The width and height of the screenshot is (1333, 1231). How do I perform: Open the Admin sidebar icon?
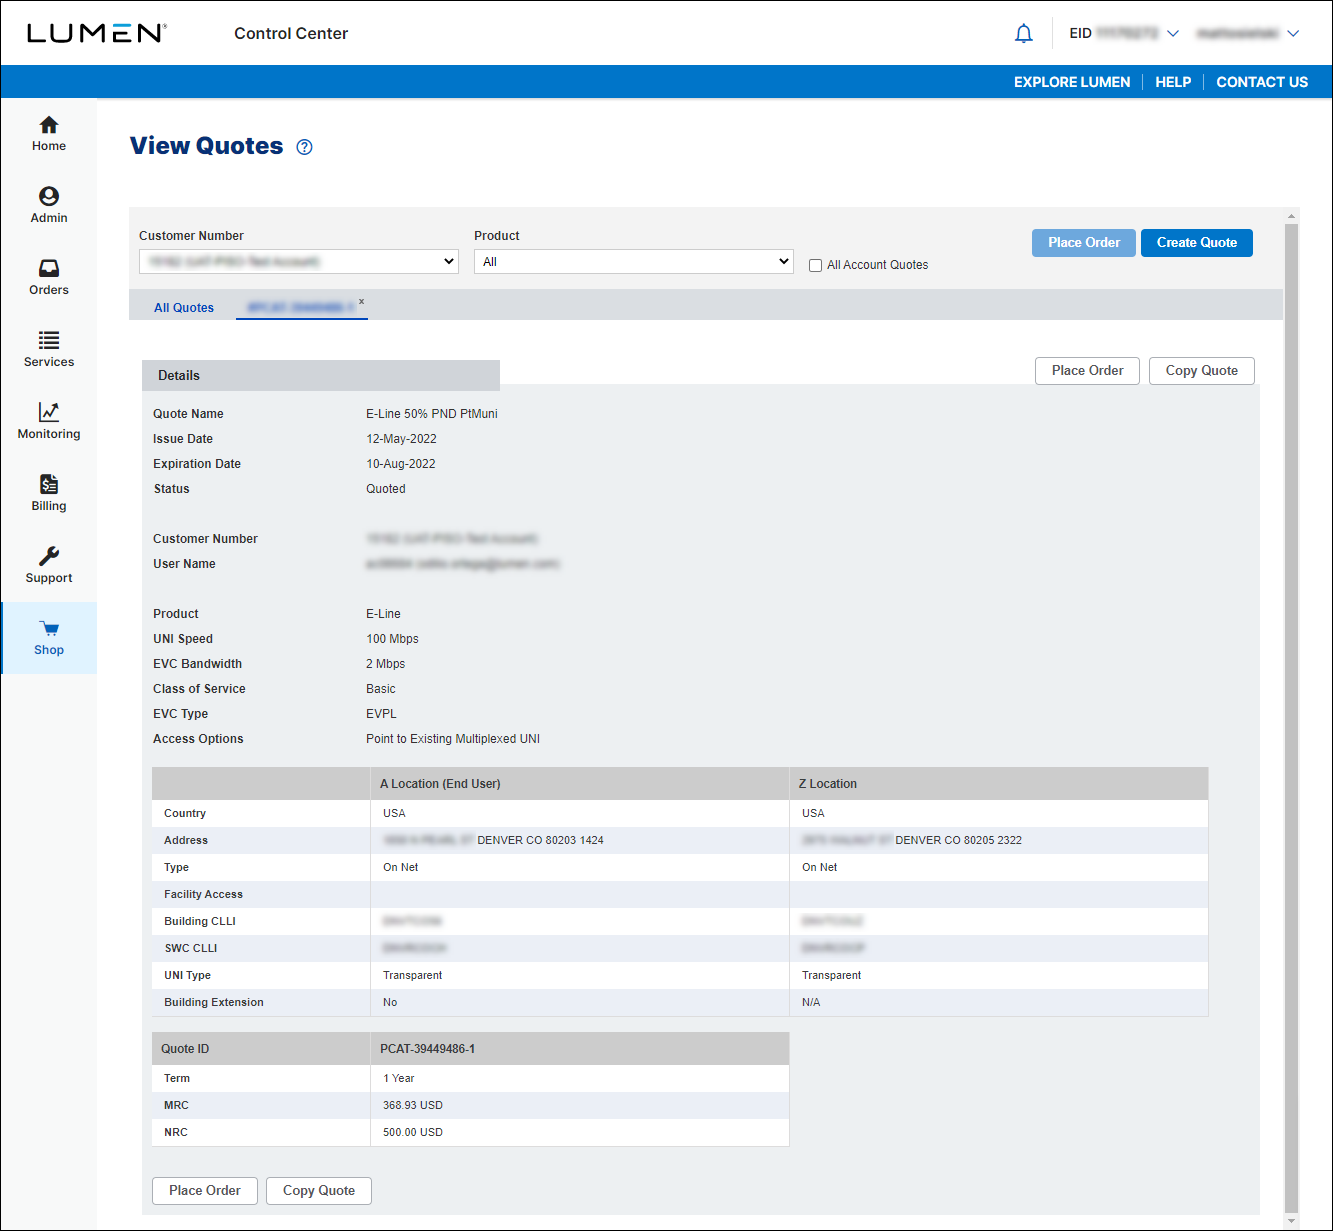click(x=48, y=206)
